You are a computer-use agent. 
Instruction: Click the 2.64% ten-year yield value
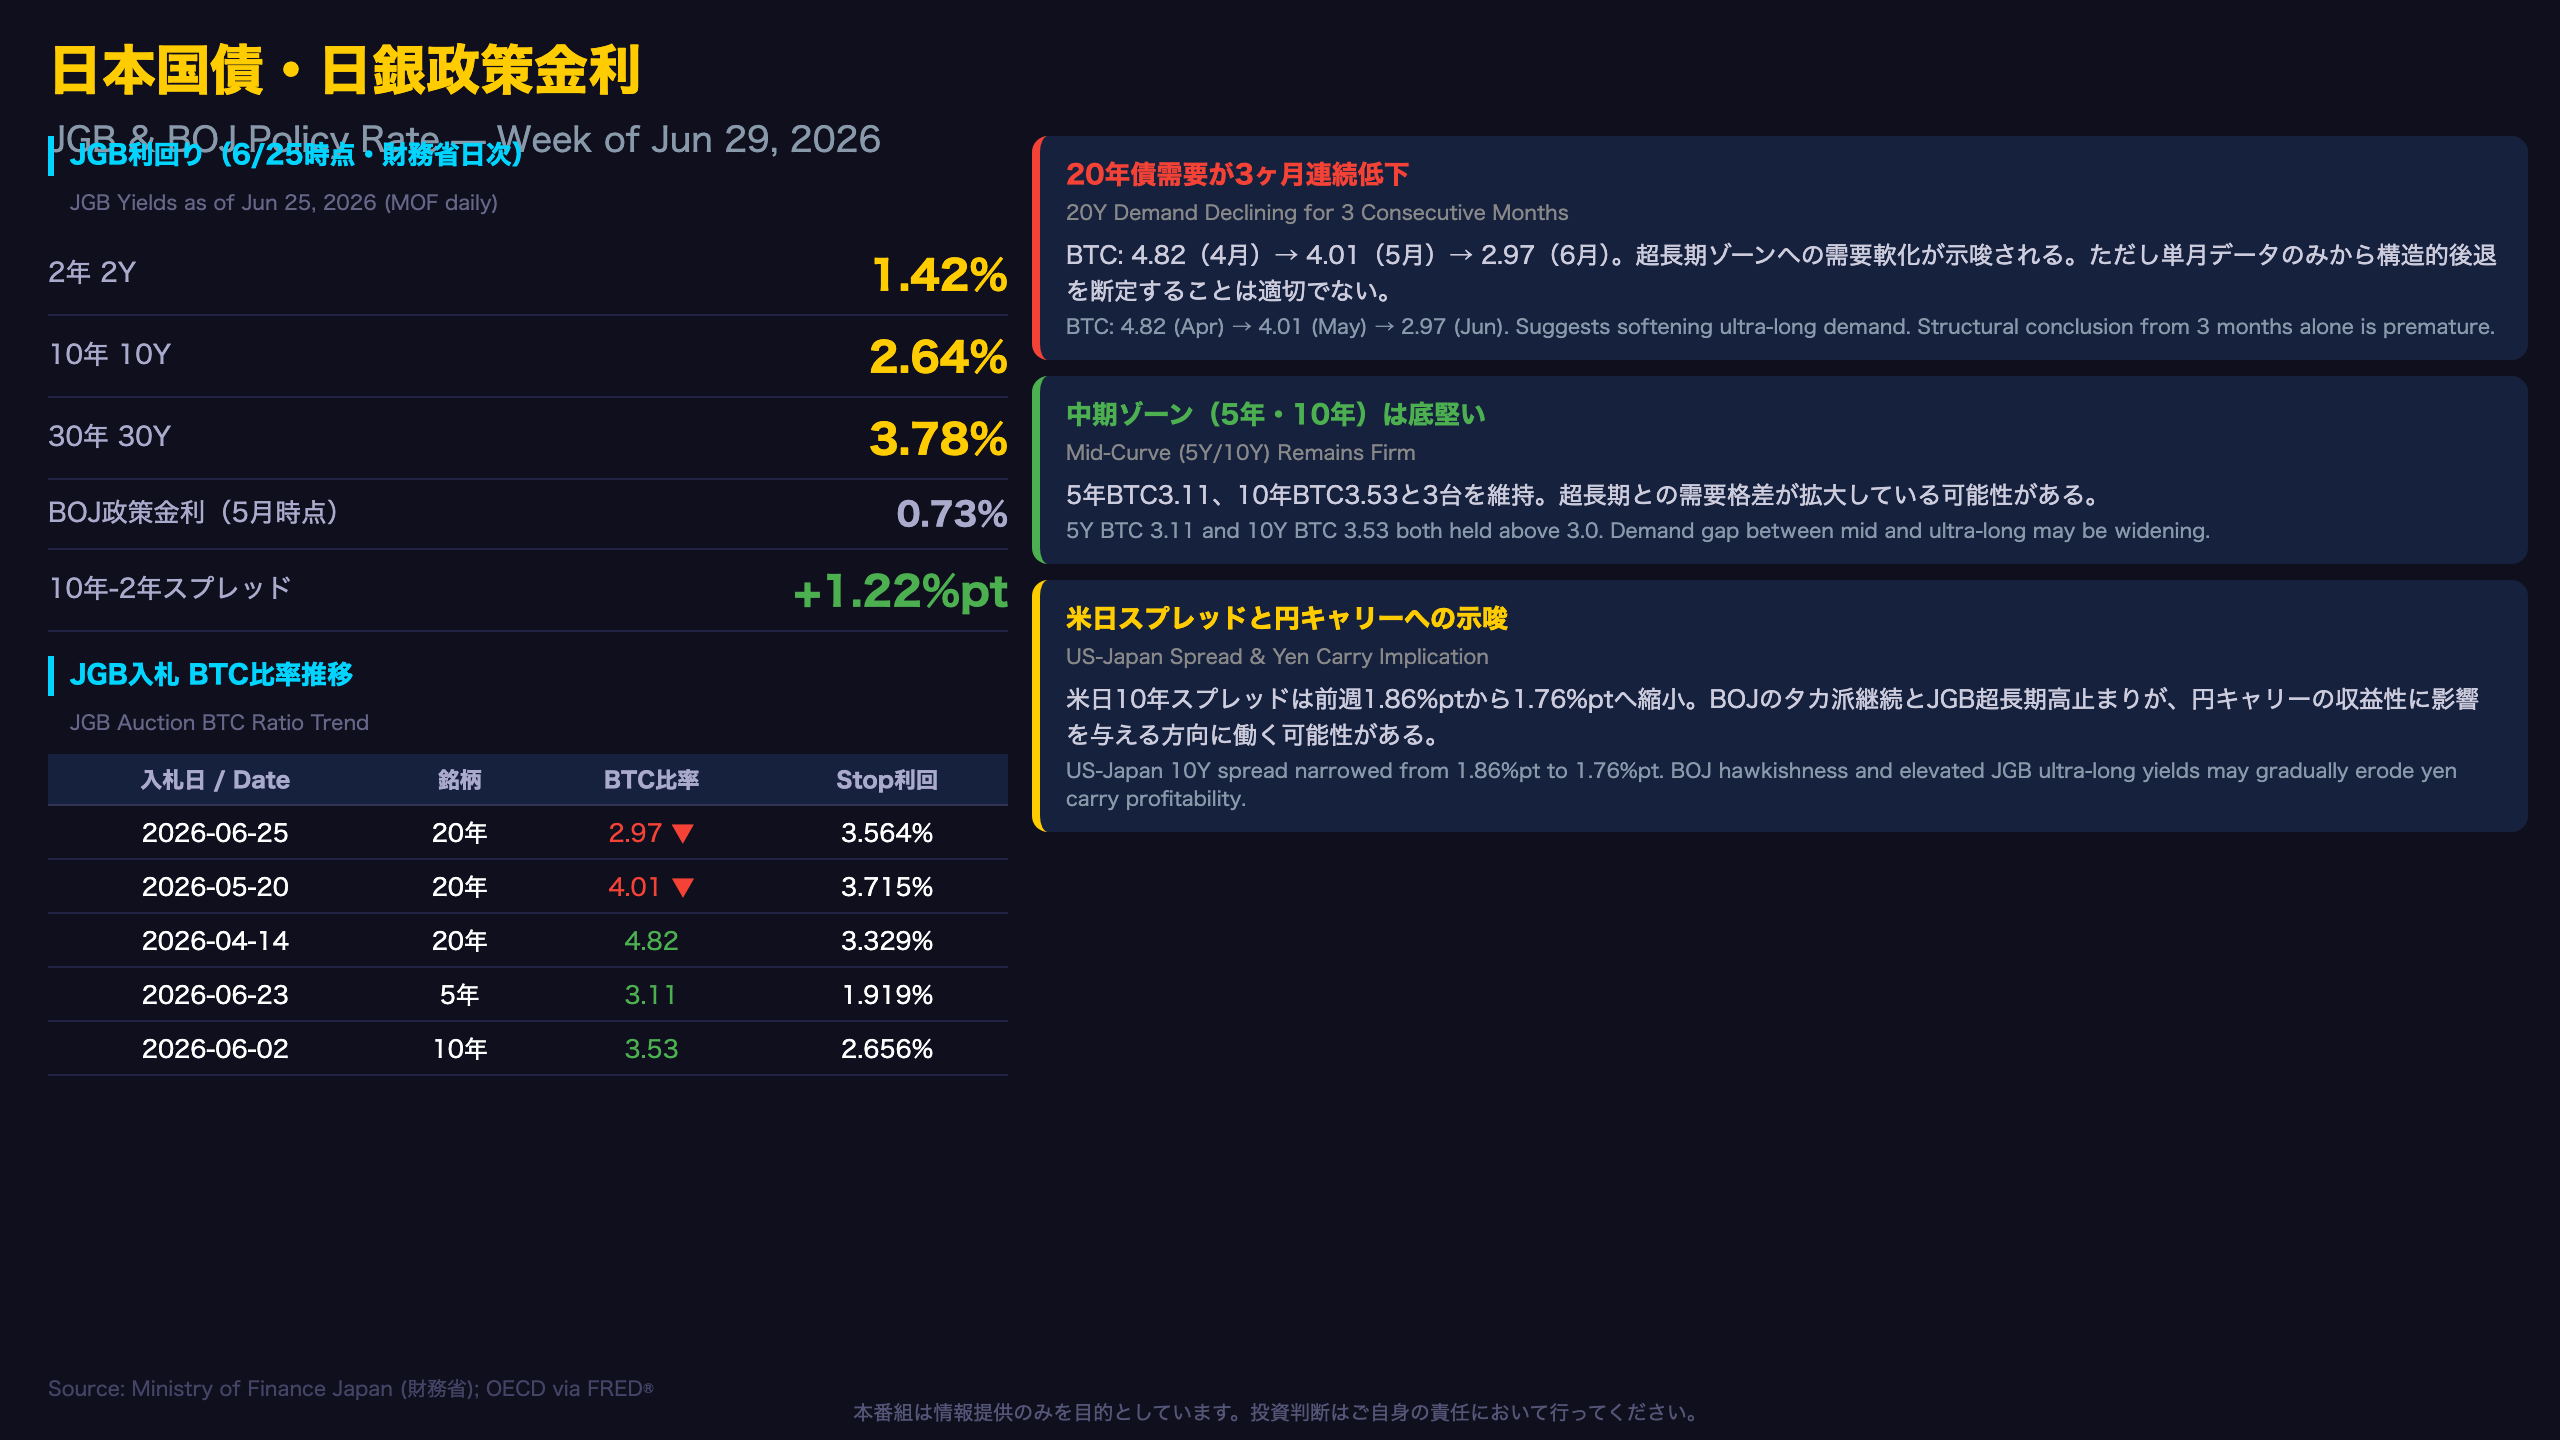click(938, 357)
